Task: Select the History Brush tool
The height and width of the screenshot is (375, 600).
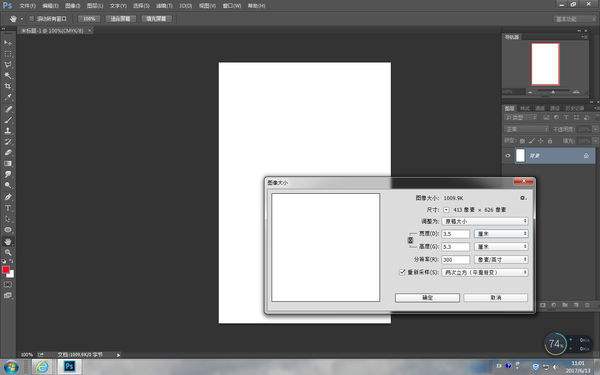Action: pos(8,142)
